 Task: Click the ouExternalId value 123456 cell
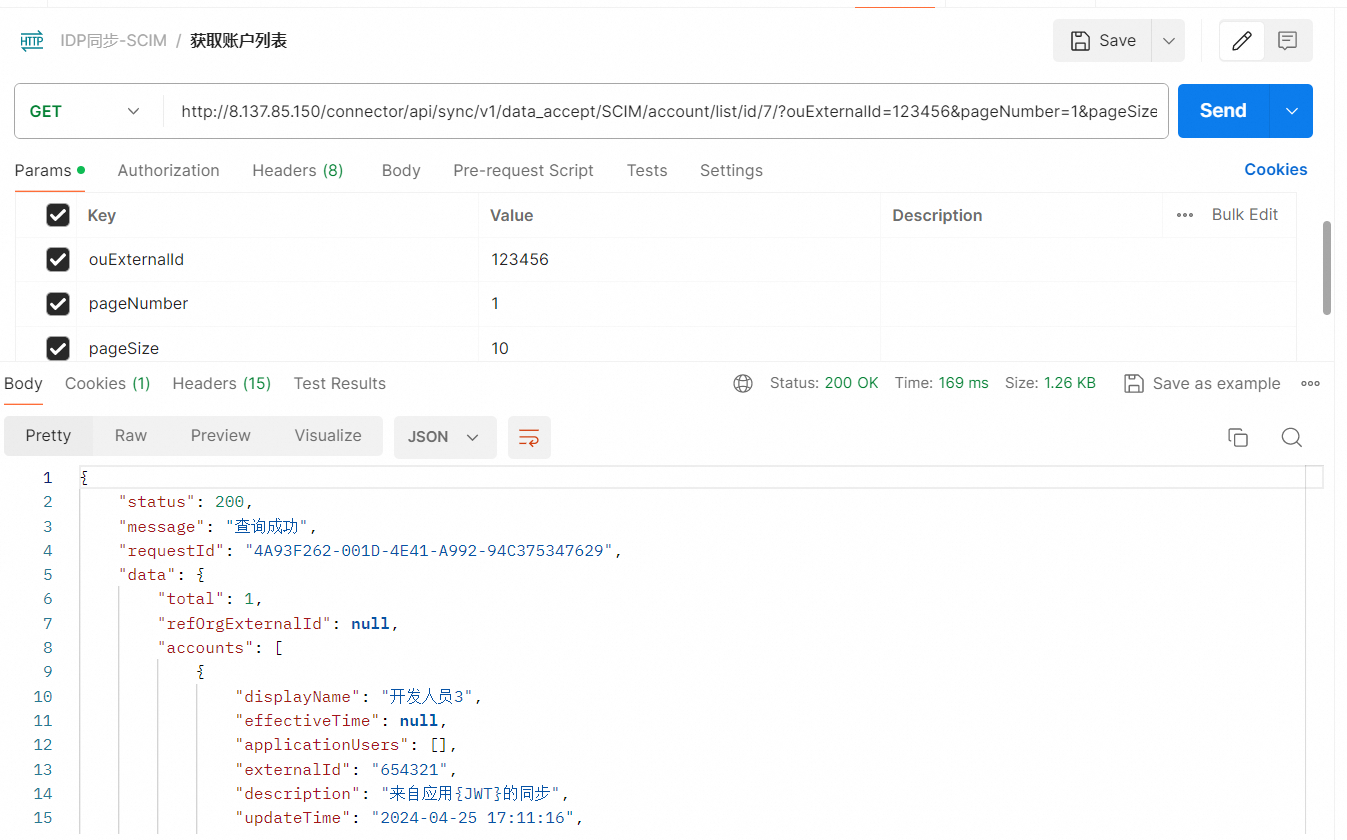(x=679, y=260)
